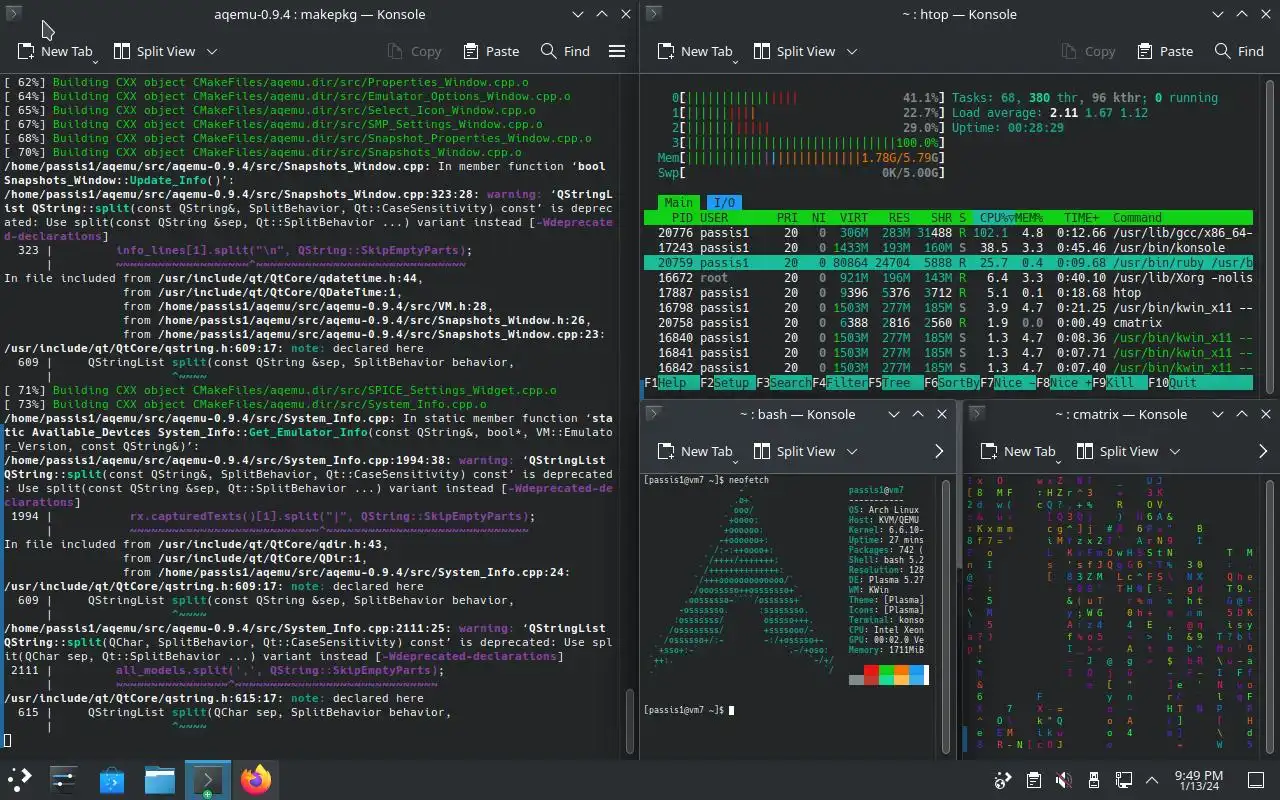Select the root Xorg process row in htop

pyautogui.click(x=948, y=278)
